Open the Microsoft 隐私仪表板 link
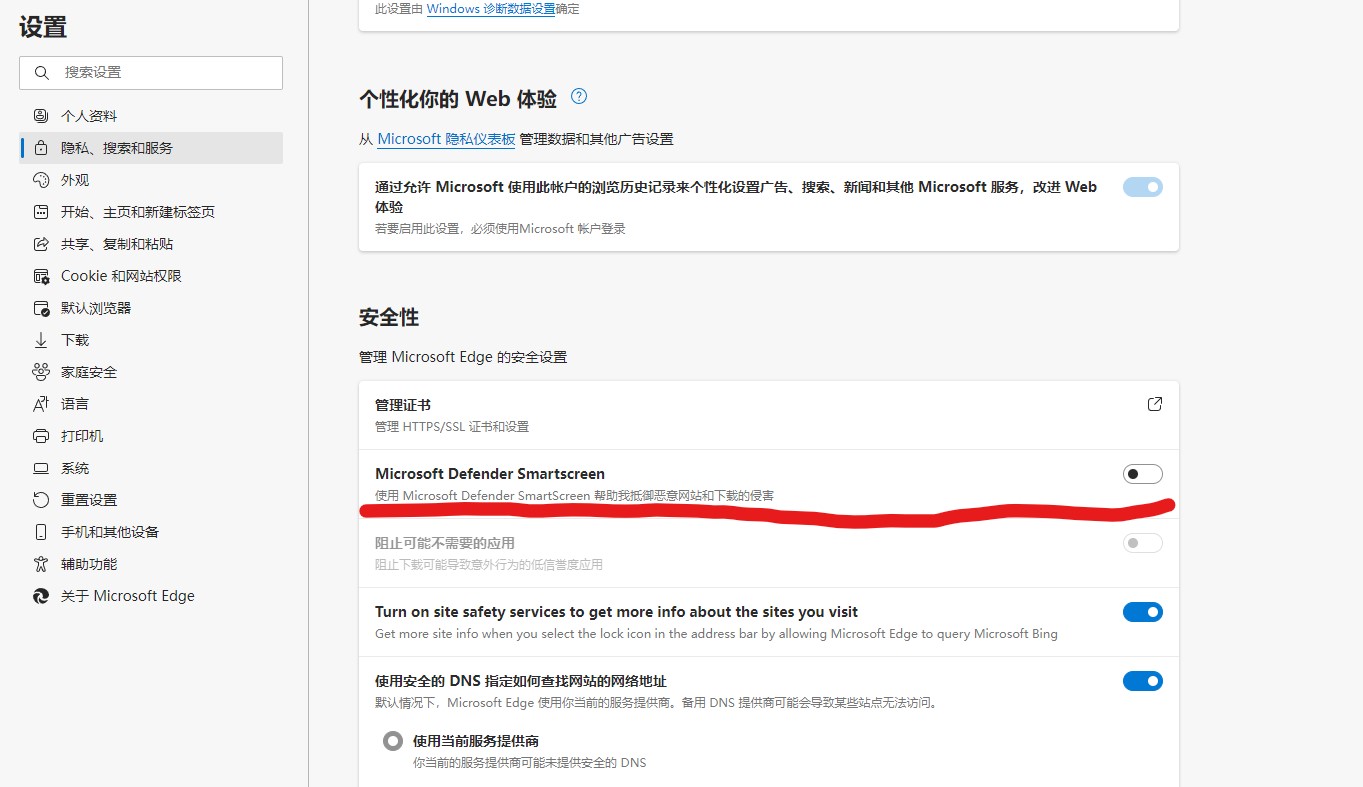Screen dimensions: 1363x787 coord(446,139)
